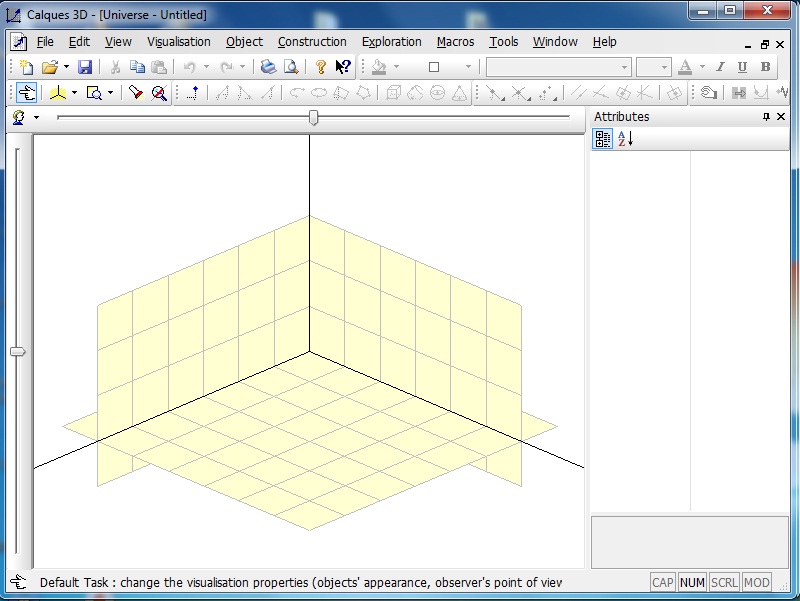
Task: Select the flashlight tool icon
Action: pos(136,93)
